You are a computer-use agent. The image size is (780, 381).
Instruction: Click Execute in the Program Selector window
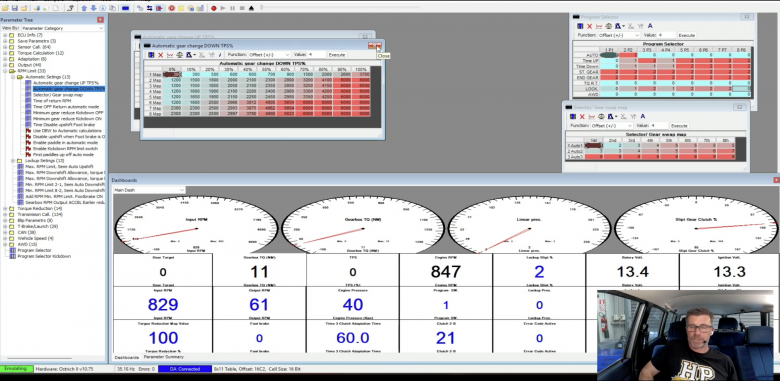686,35
